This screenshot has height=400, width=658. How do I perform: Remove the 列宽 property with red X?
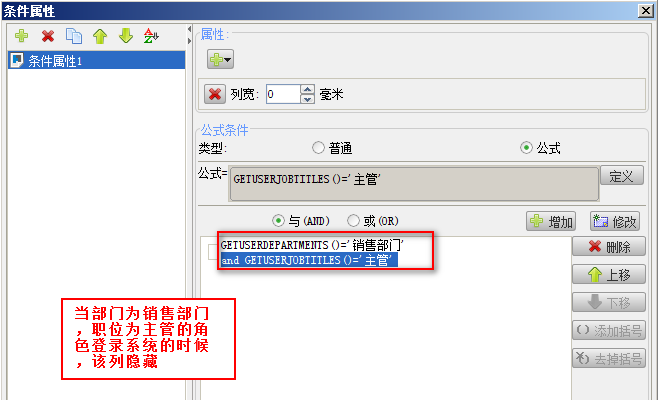coord(215,94)
